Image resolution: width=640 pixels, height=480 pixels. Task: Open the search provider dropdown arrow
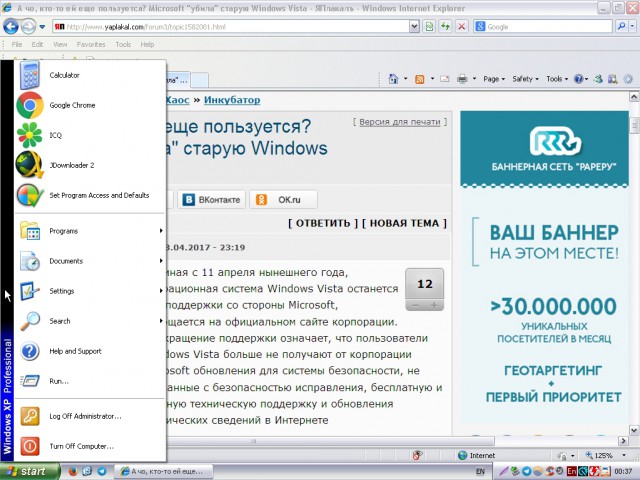coord(632,27)
